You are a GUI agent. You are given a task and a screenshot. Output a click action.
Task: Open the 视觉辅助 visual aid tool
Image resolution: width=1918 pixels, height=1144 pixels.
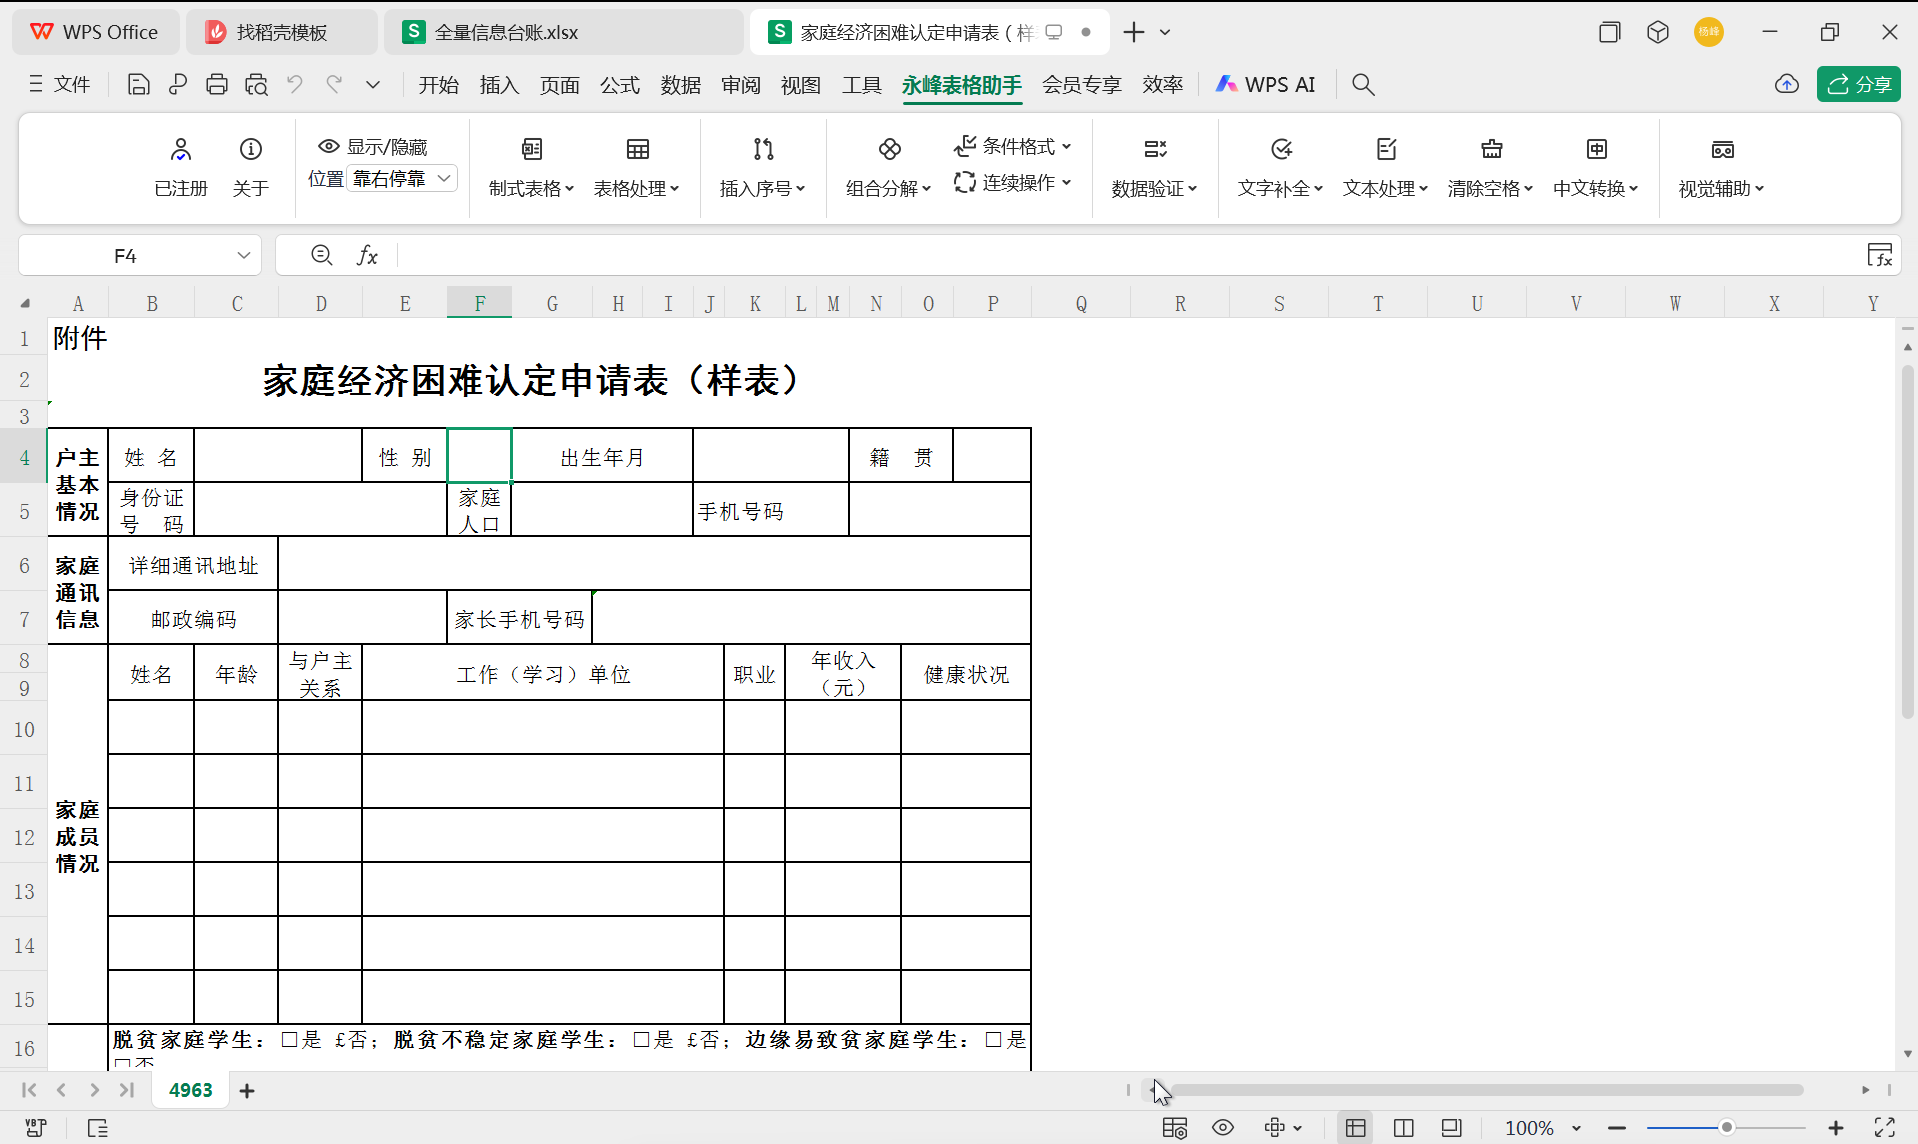pyautogui.click(x=1722, y=168)
